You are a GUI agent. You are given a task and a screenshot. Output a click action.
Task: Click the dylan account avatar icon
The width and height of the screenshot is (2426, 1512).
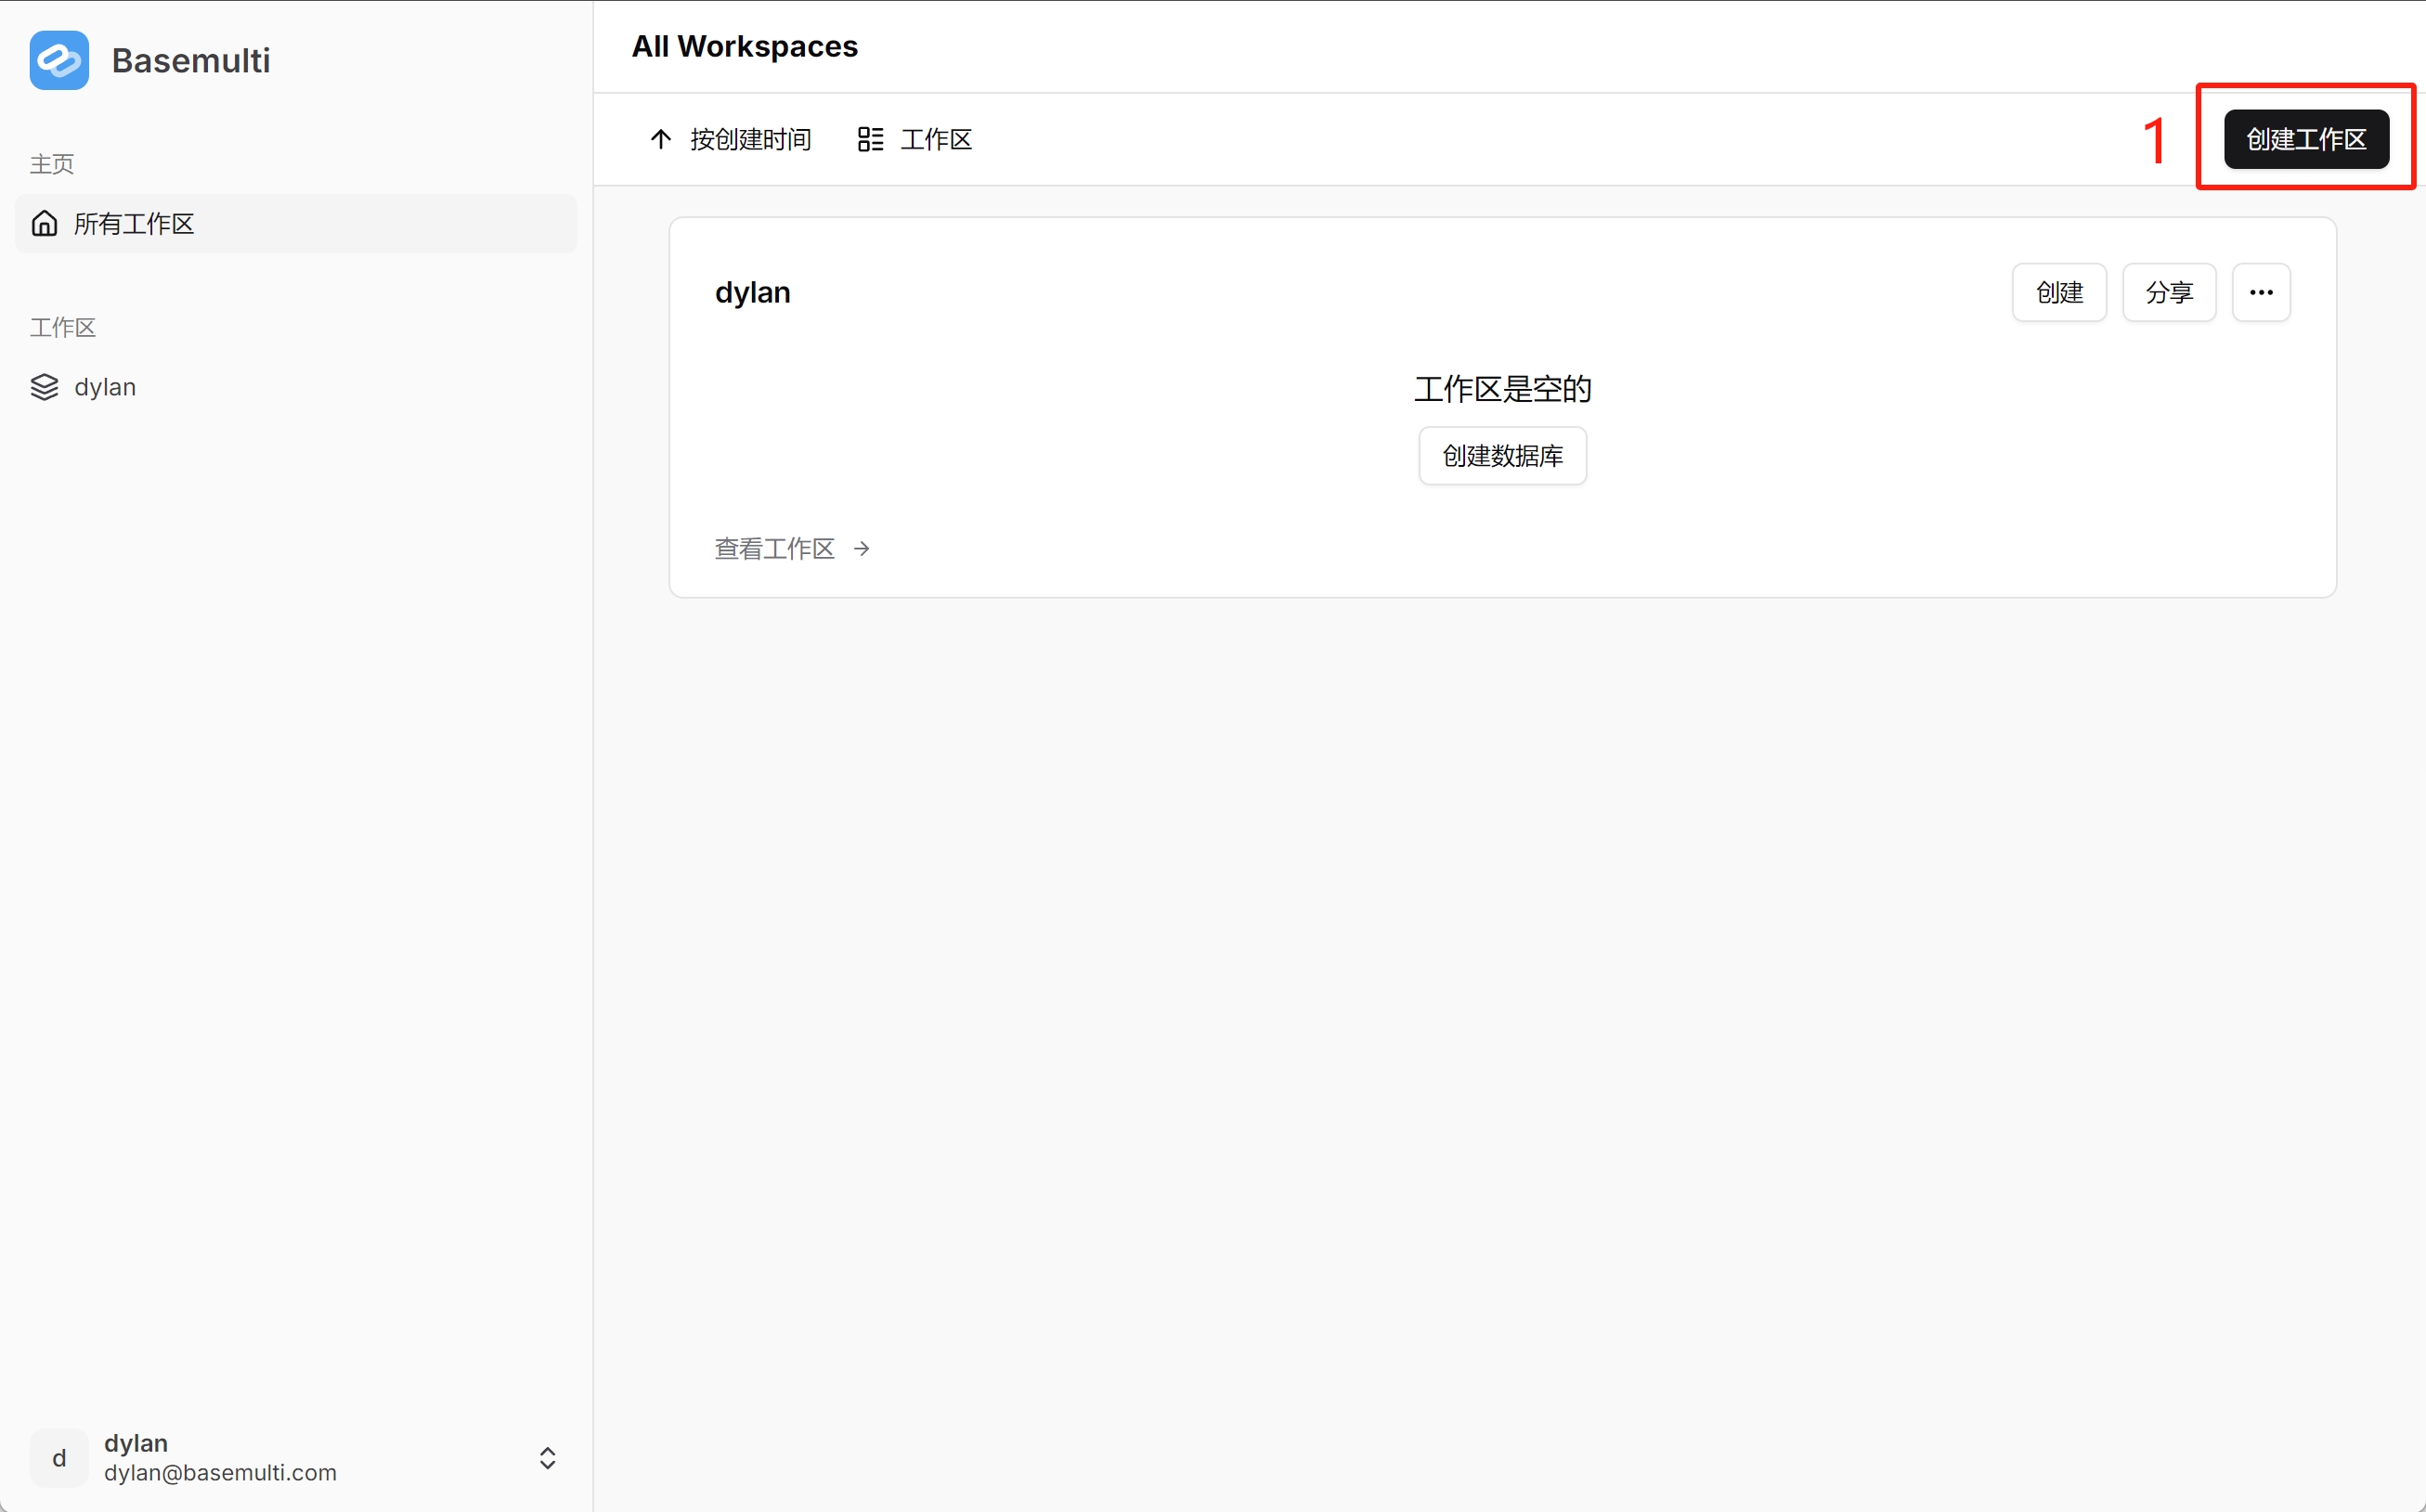coord(59,1456)
